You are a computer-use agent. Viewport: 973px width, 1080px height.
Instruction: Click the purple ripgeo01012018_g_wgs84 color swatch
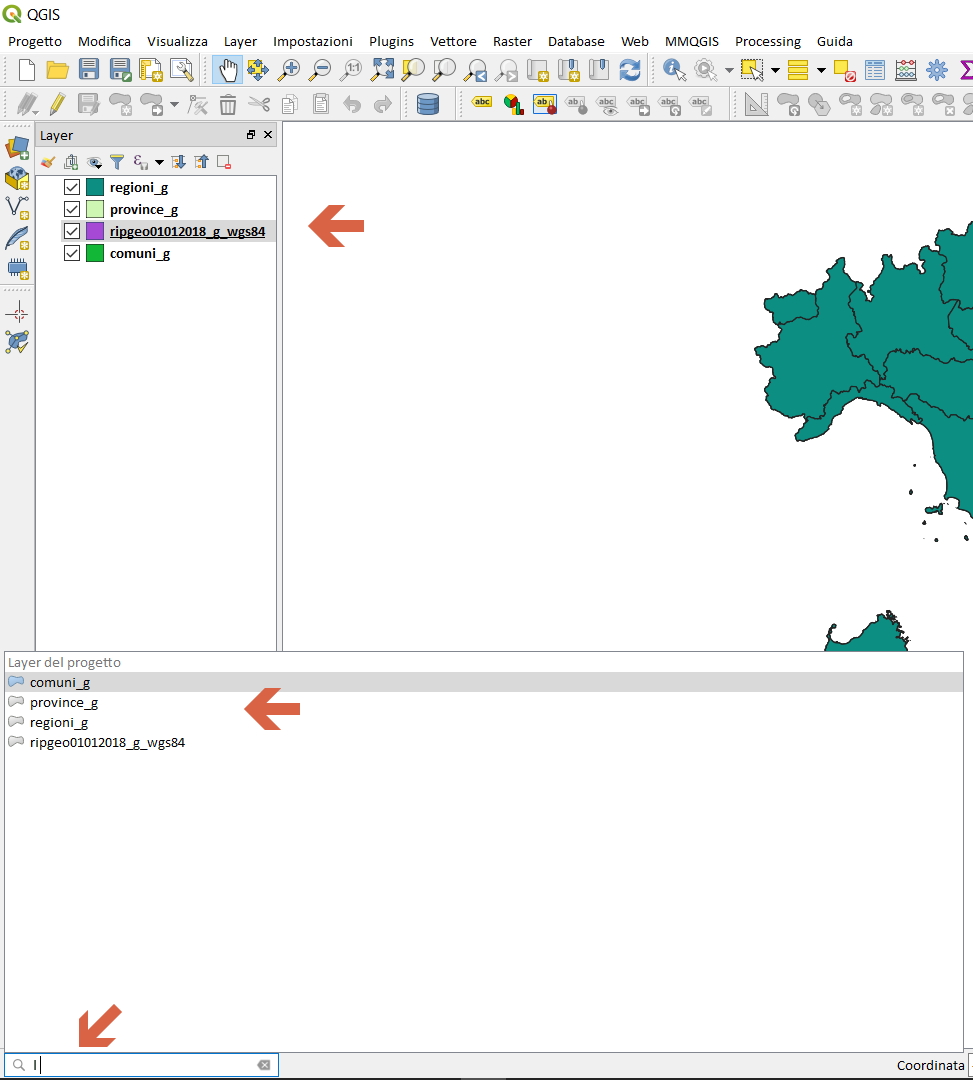tap(95, 231)
